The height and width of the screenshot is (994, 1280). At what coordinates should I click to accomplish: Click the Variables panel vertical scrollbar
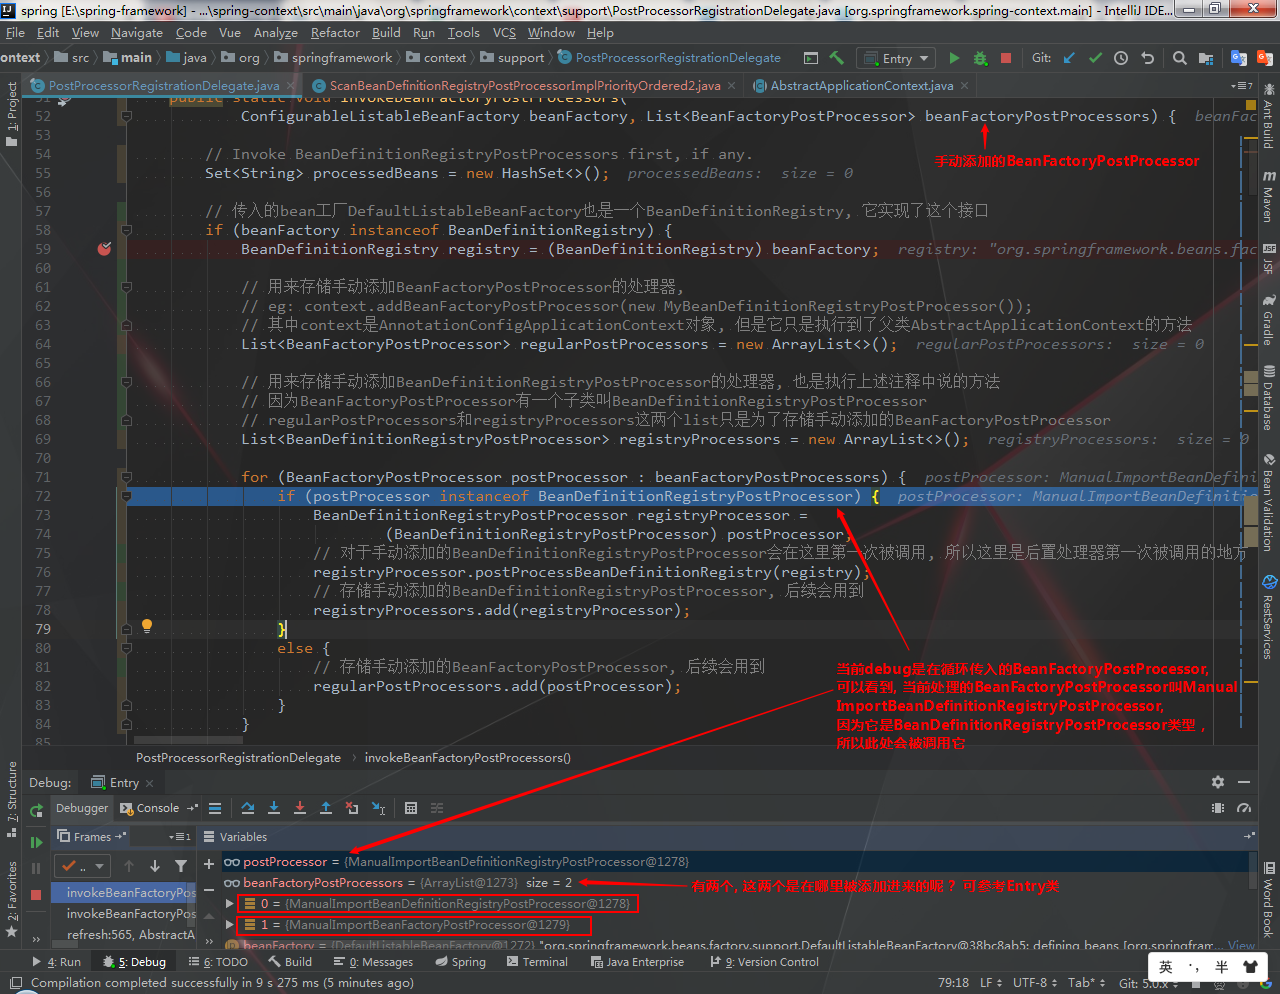click(x=1254, y=872)
